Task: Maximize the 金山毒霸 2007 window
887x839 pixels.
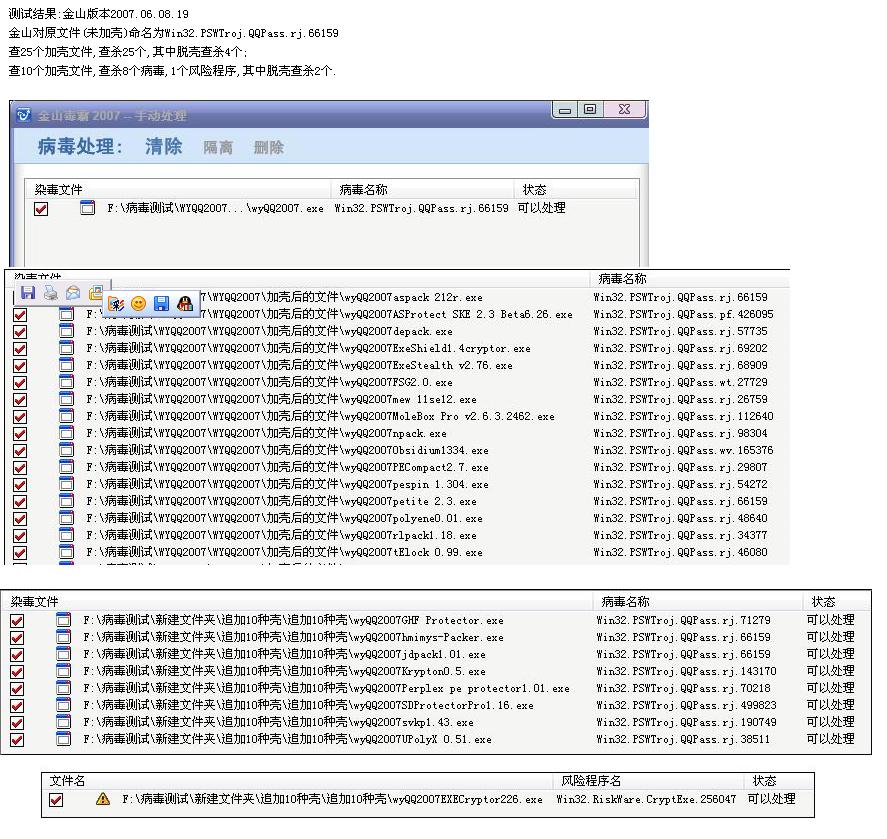Action: (590, 109)
